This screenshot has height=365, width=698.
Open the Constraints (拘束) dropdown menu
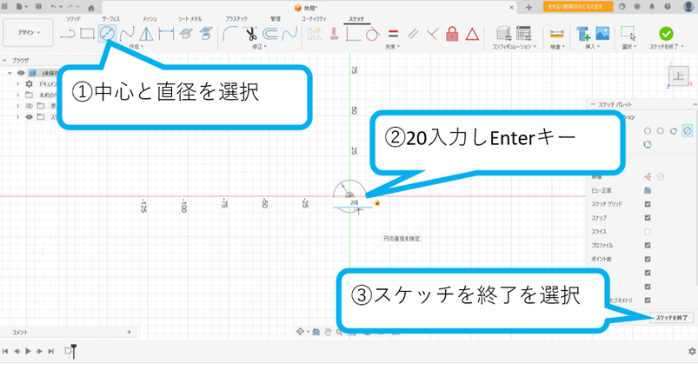point(393,47)
